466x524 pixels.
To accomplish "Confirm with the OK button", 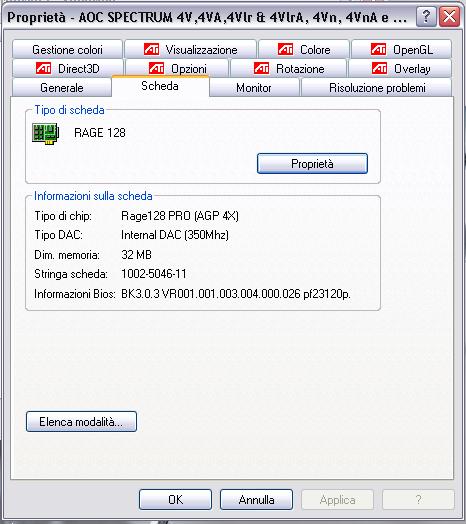I will (175, 499).
